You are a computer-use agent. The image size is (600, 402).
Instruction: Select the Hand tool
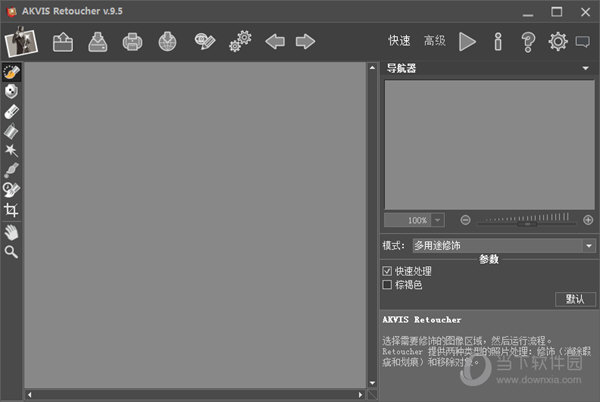pyautogui.click(x=11, y=232)
